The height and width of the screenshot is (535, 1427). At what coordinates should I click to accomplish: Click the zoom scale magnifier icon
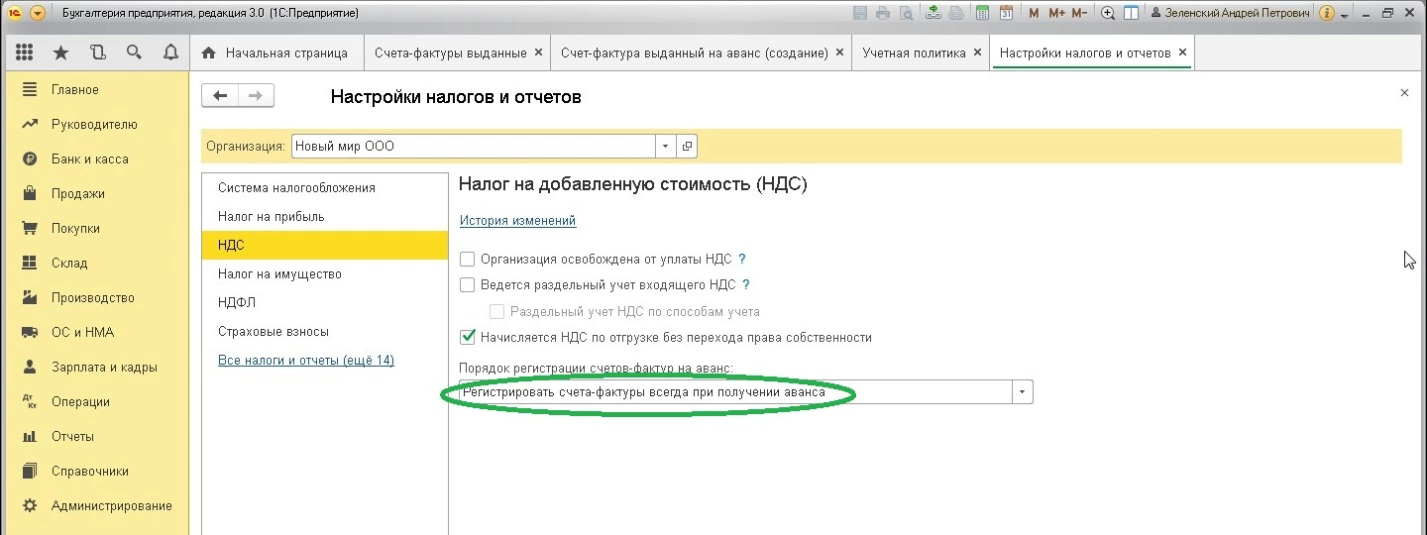(x=1108, y=14)
